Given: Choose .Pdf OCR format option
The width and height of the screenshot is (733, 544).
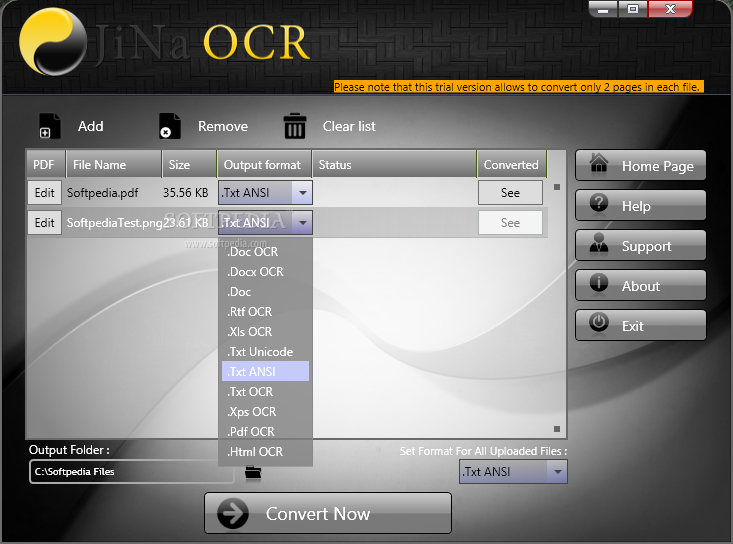Looking at the screenshot, I should pos(265,432).
